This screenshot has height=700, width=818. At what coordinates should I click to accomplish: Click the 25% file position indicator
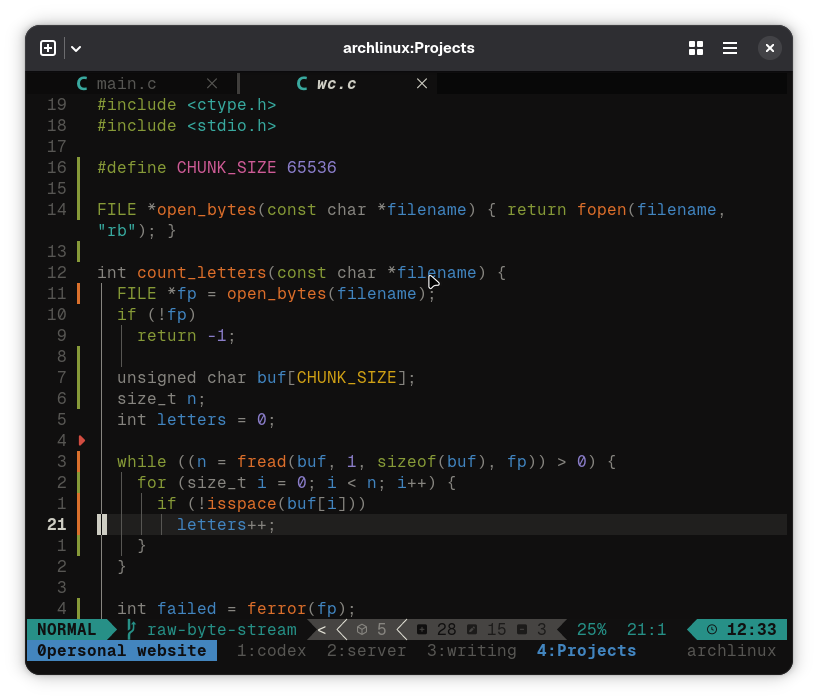click(592, 630)
